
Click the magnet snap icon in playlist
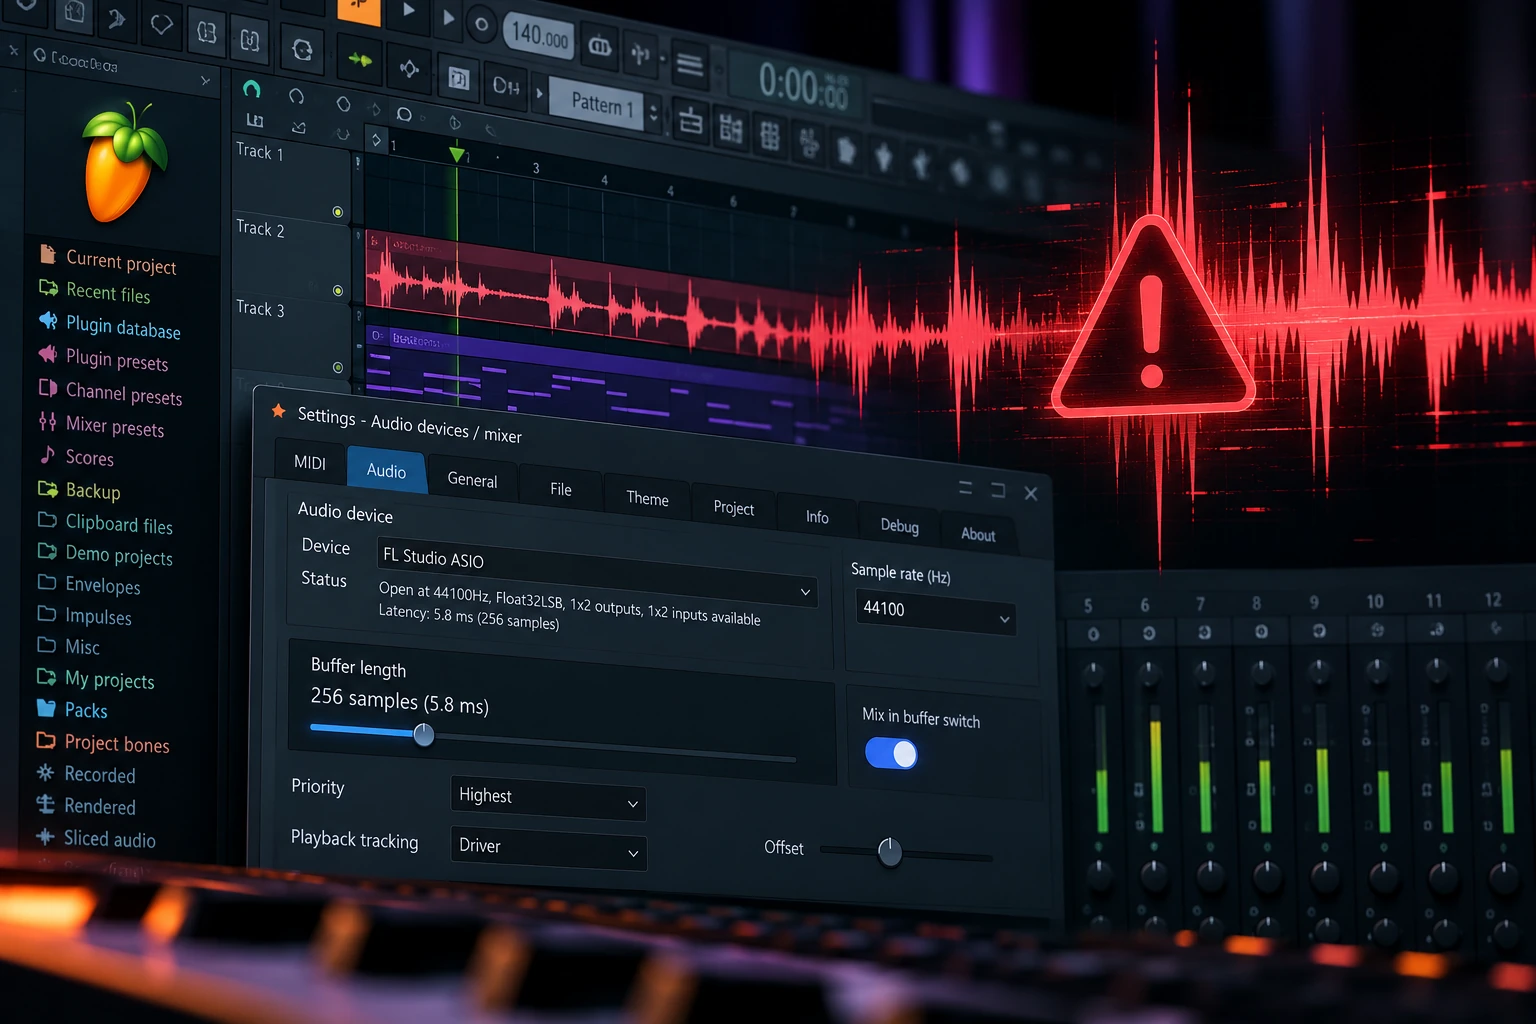(x=251, y=89)
